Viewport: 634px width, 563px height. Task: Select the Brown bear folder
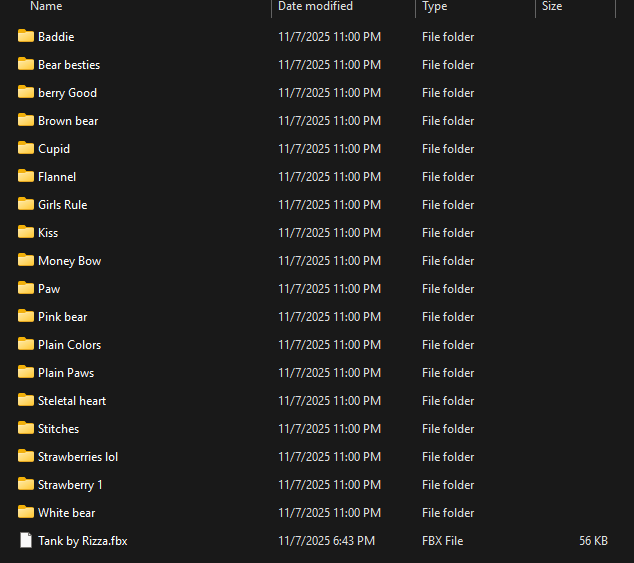point(68,121)
